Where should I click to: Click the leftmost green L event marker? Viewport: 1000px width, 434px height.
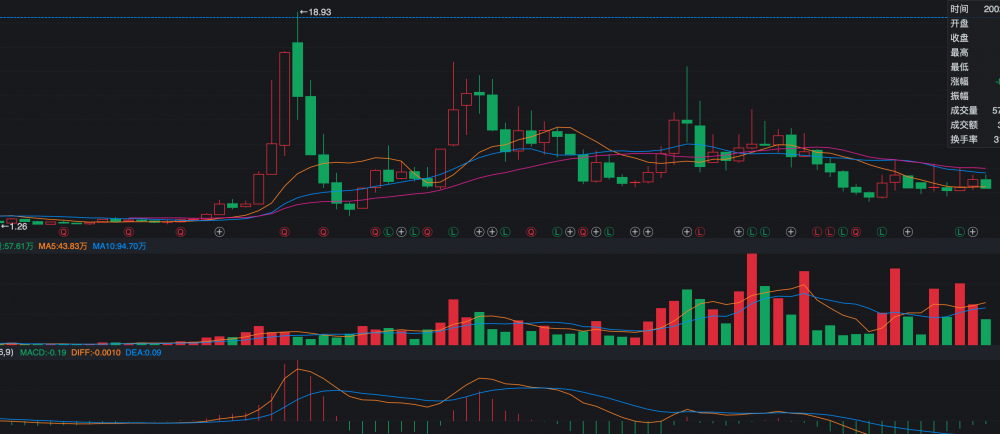(388, 232)
